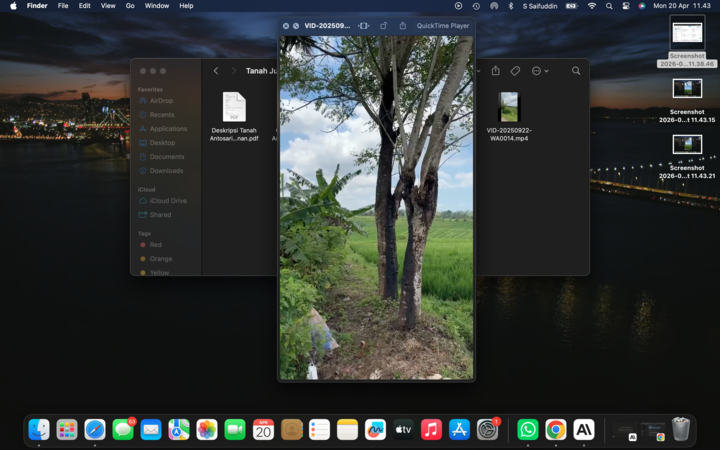Expand the Finder more-actions ellipsis dropdown
720x450 pixels.
tap(540, 71)
